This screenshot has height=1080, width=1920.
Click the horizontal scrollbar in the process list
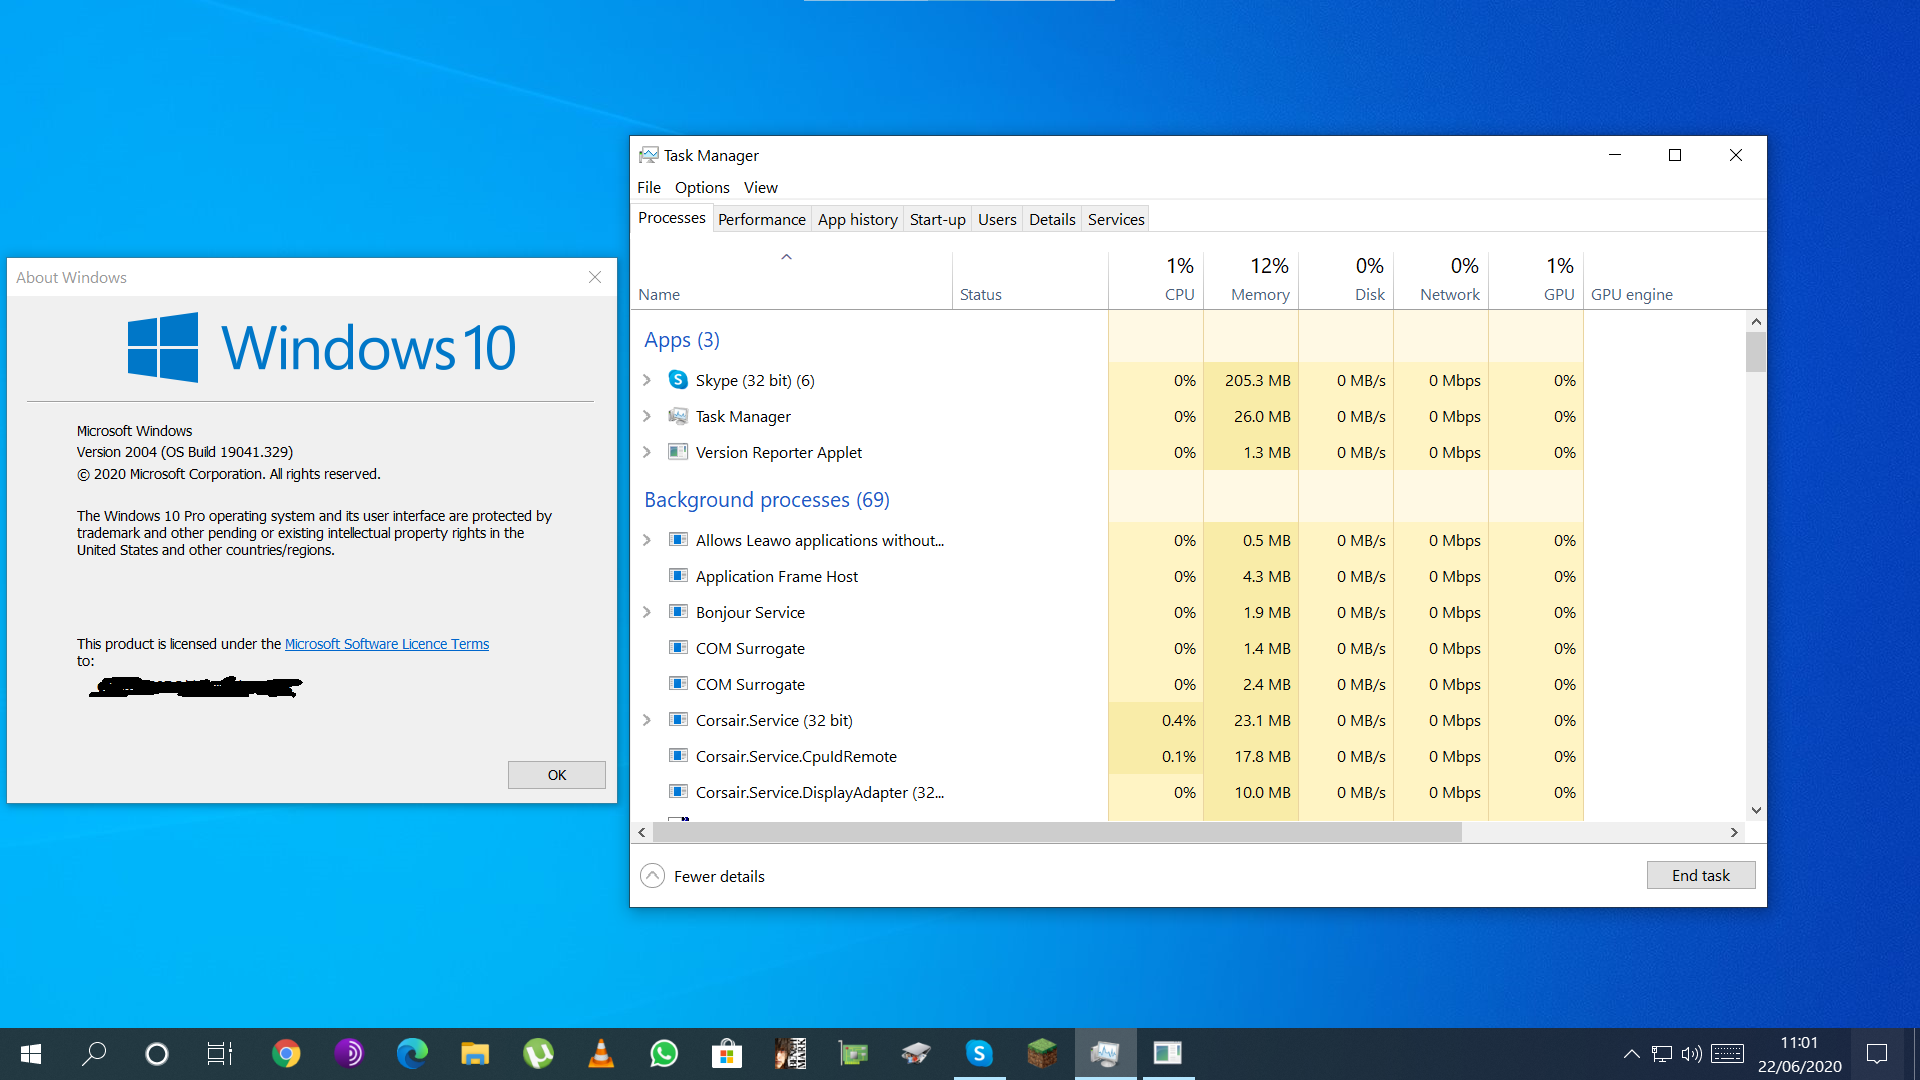click(x=1057, y=832)
